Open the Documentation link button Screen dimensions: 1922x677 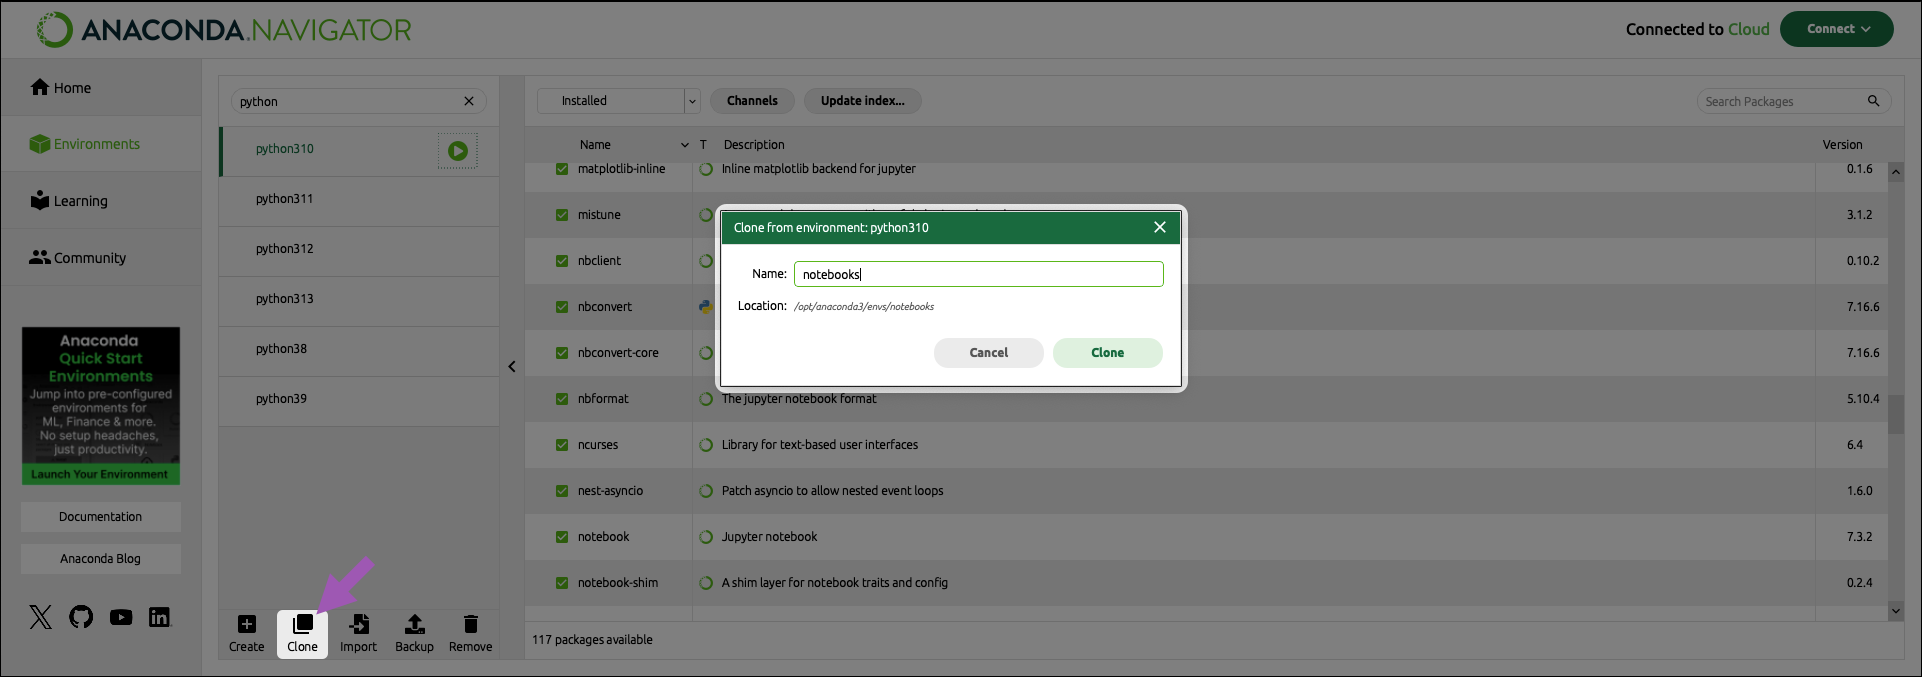pos(101,517)
